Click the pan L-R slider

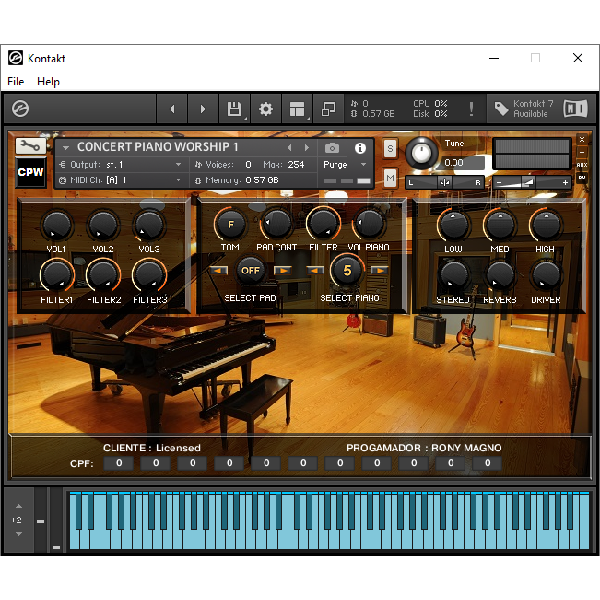coord(445,183)
